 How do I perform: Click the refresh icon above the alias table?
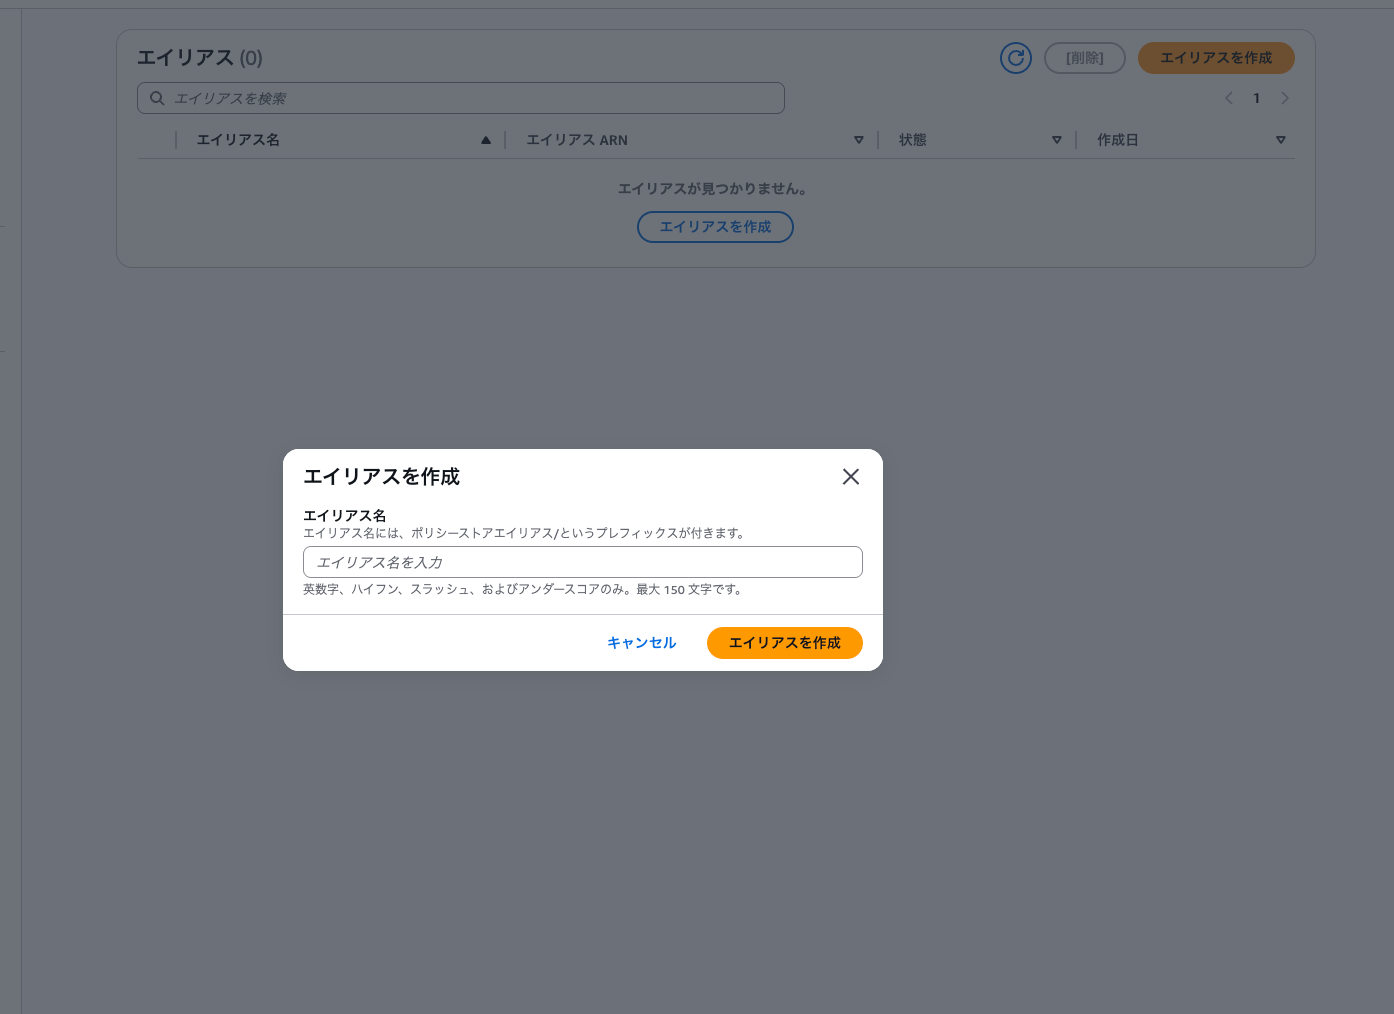coord(1016,58)
